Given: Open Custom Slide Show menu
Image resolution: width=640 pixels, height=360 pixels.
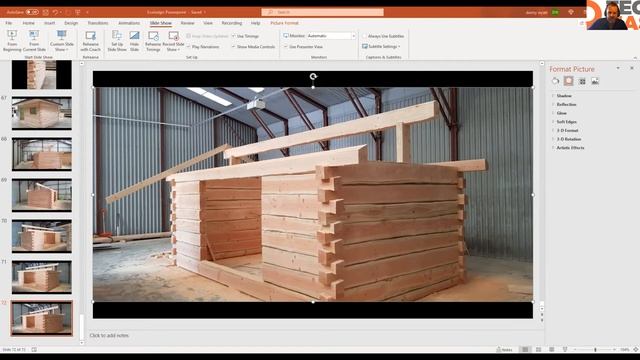Looking at the screenshot, I should tap(62, 41).
